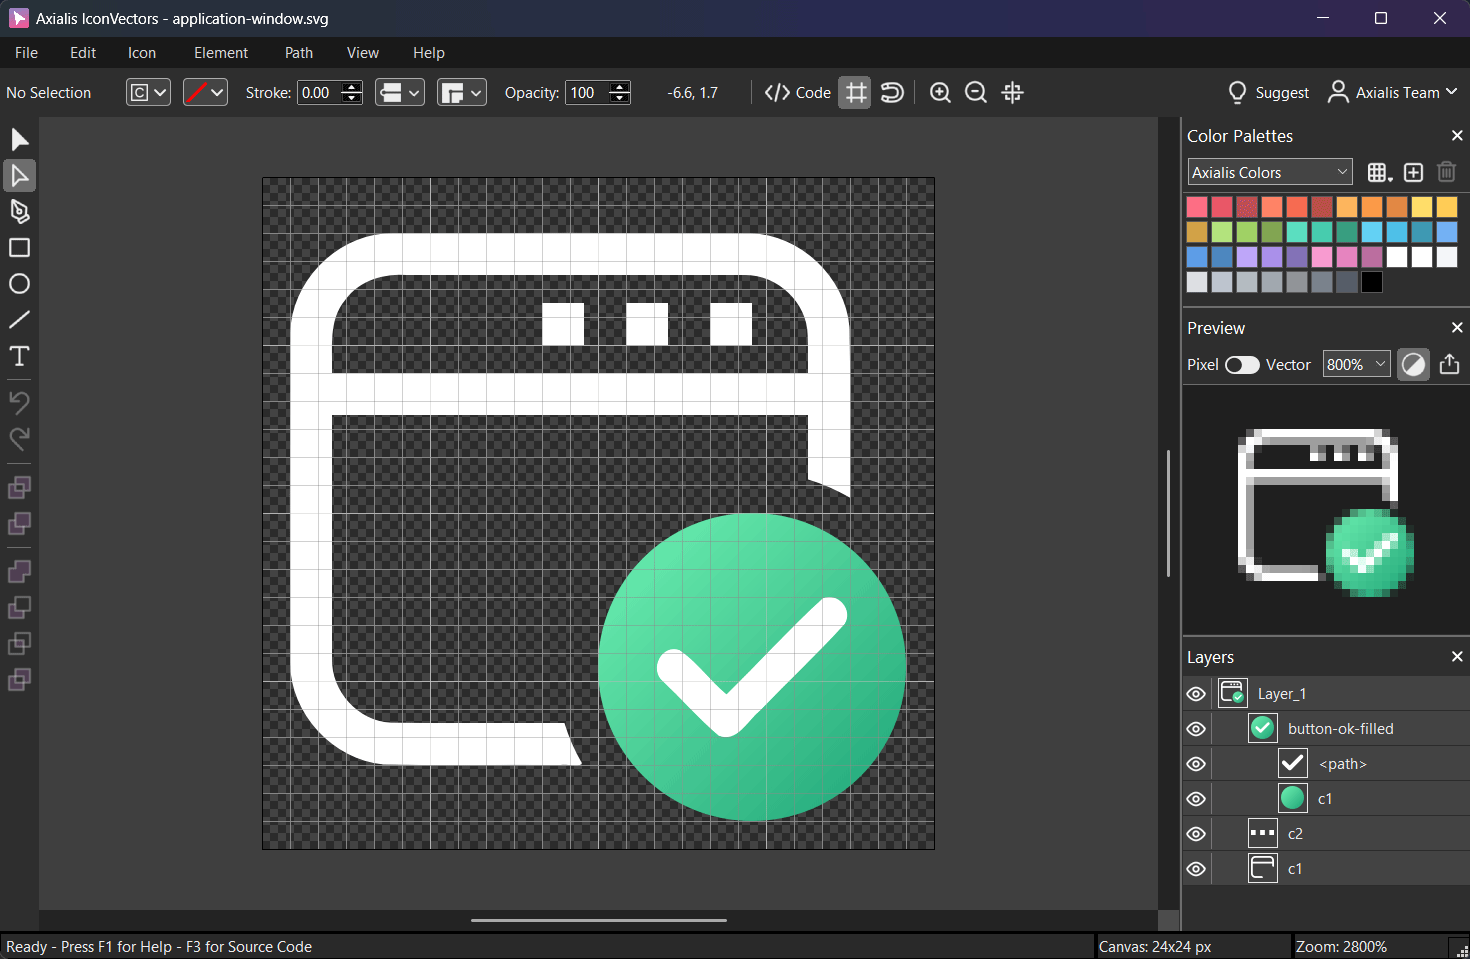Click the export icon in the Preview panel
This screenshot has width=1470, height=959.
click(x=1449, y=364)
